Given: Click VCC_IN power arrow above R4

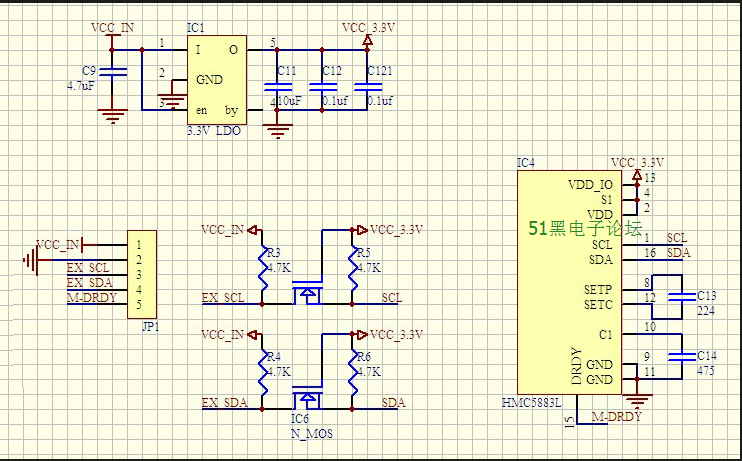Looking at the screenshot, I should click(255, 335).
